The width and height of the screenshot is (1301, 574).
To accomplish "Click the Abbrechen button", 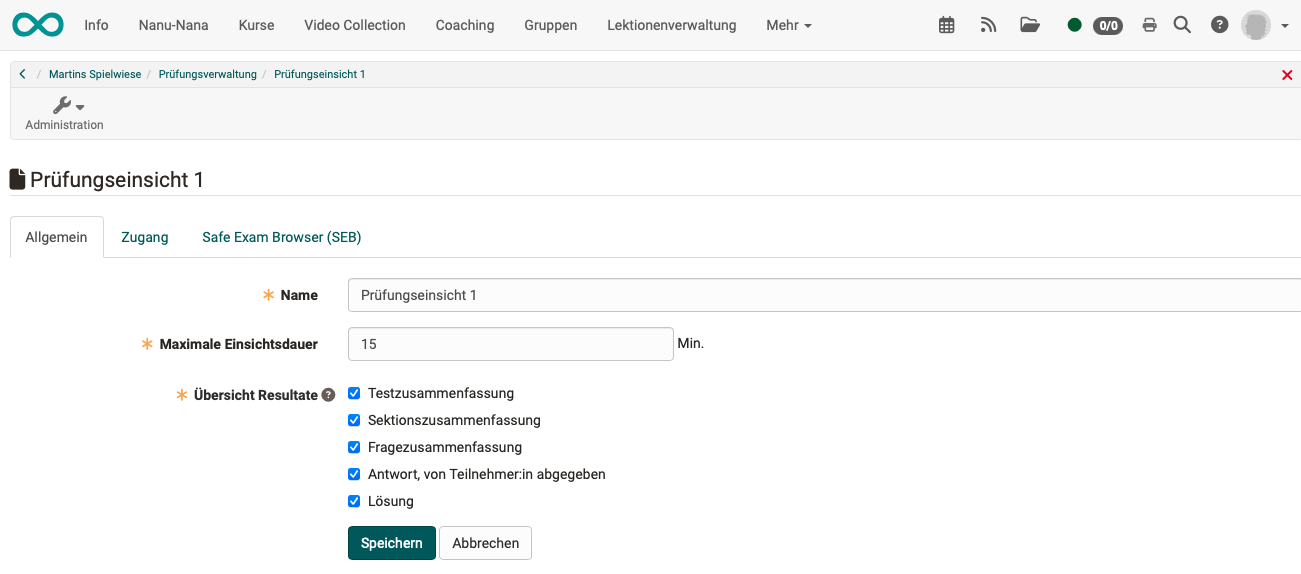I will [x=486, y=543].
